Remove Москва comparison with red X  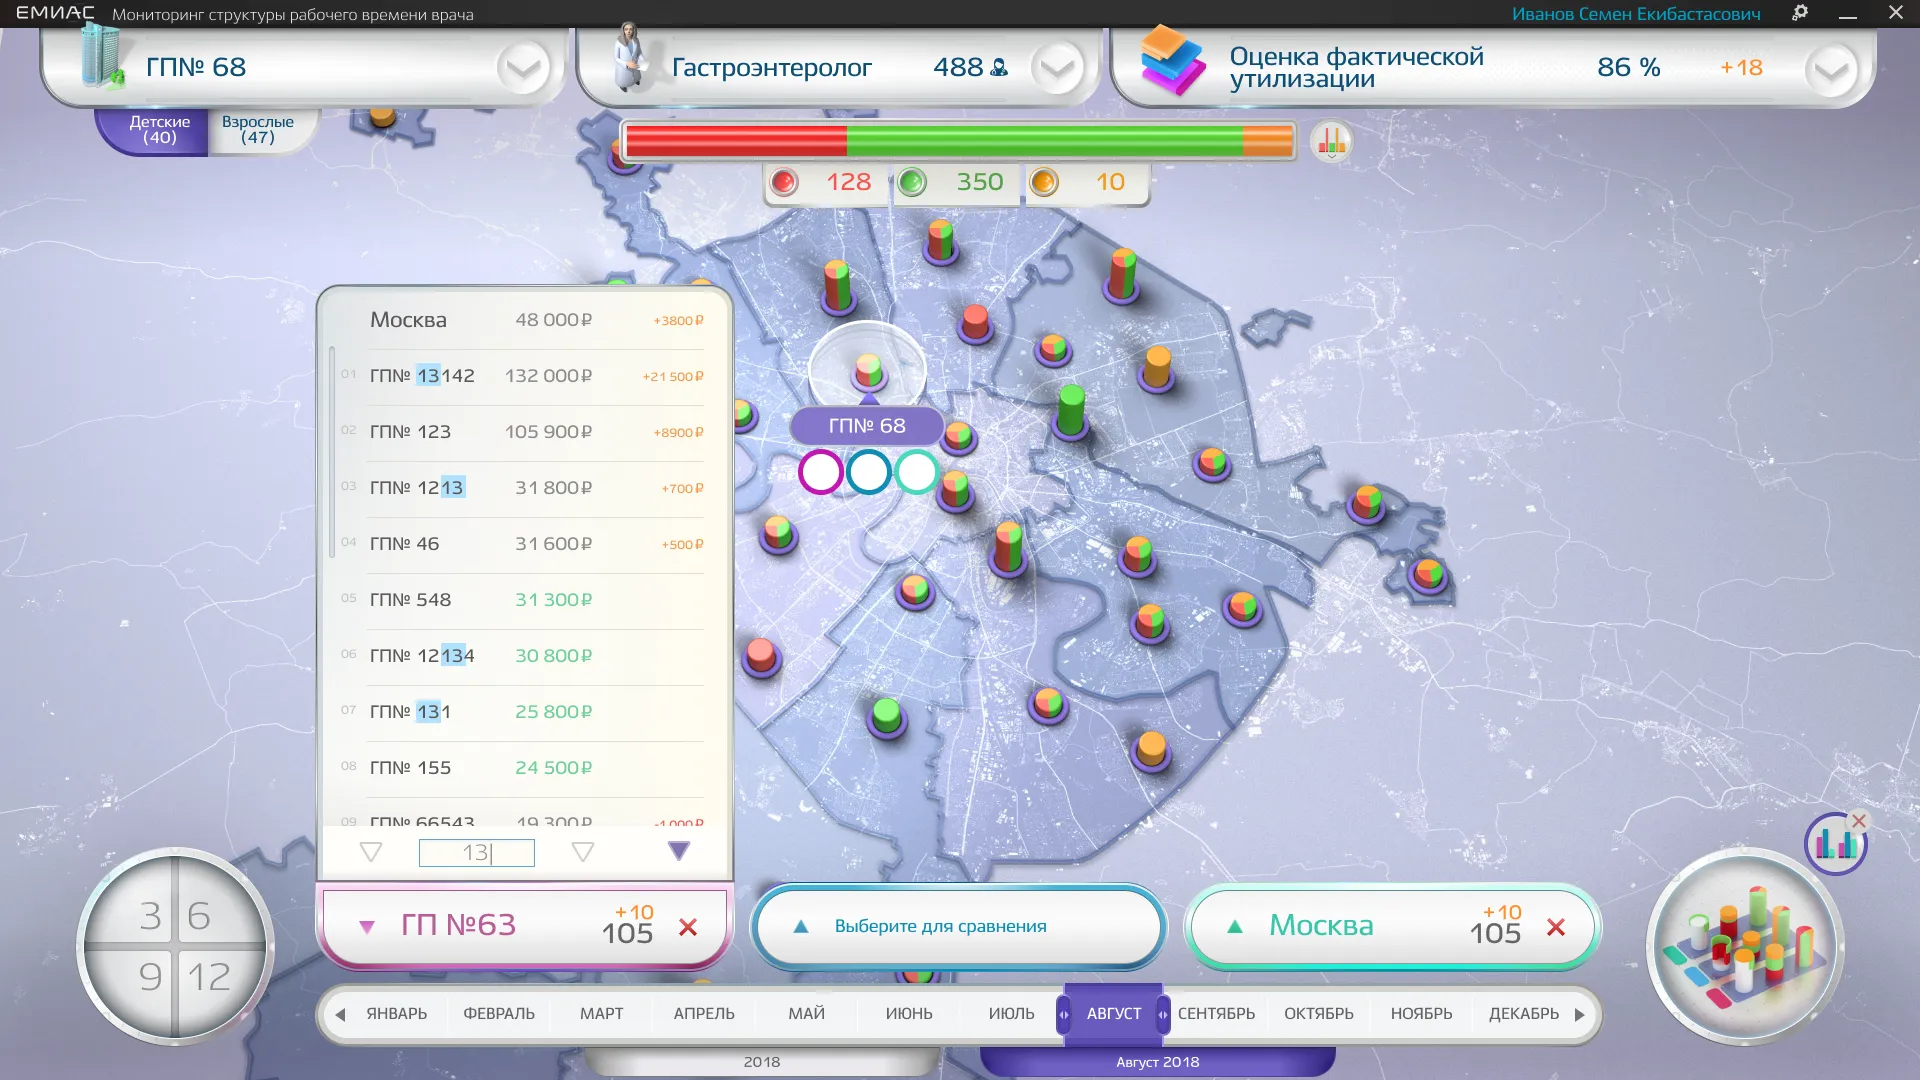point(1556,927)
